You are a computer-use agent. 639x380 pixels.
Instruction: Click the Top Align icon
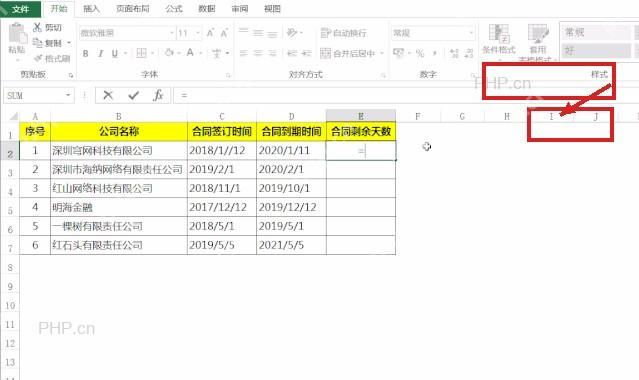(243, 32)
